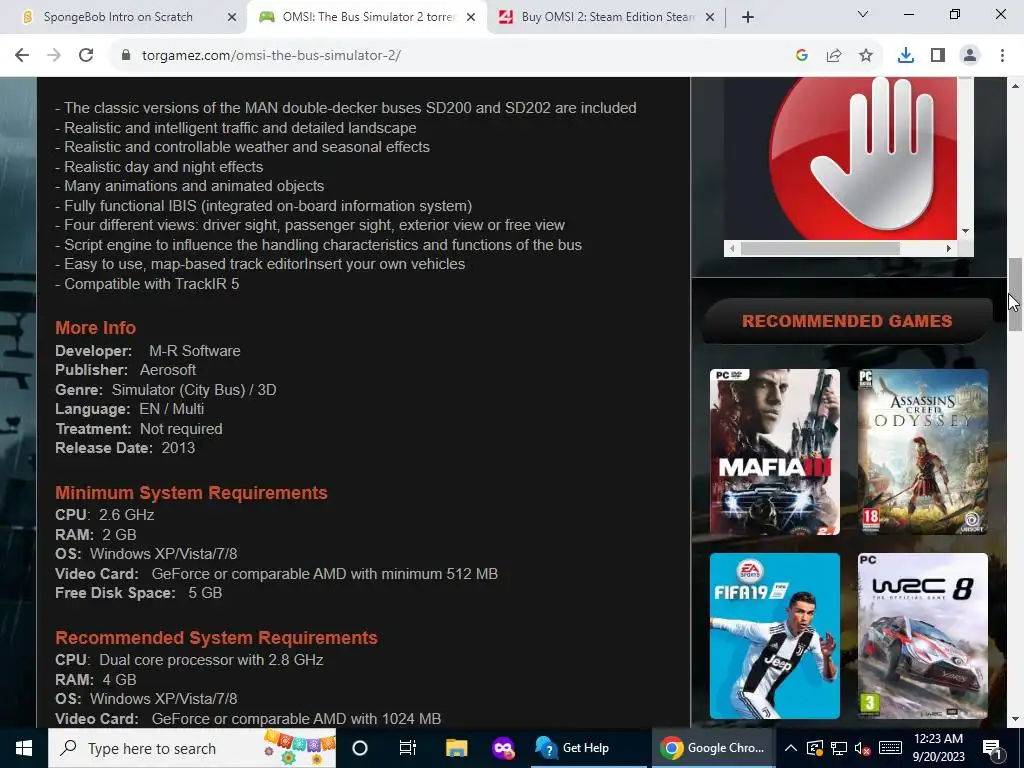Open the Assassin's Creed Odyssey cover

923,452
